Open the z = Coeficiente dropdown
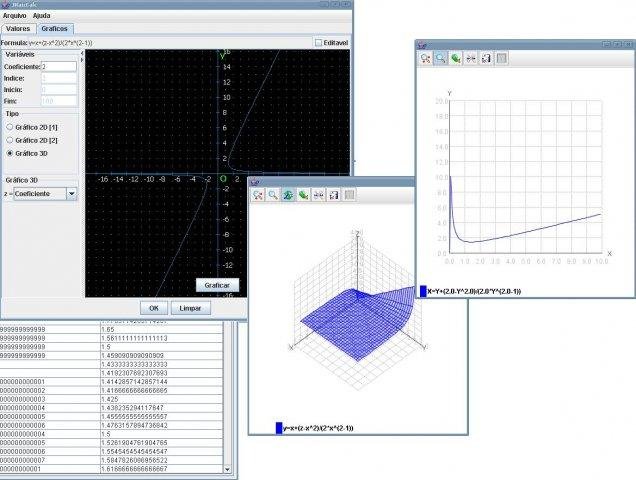The width and height of the screenshot is (636, 480). click(45, 194)
